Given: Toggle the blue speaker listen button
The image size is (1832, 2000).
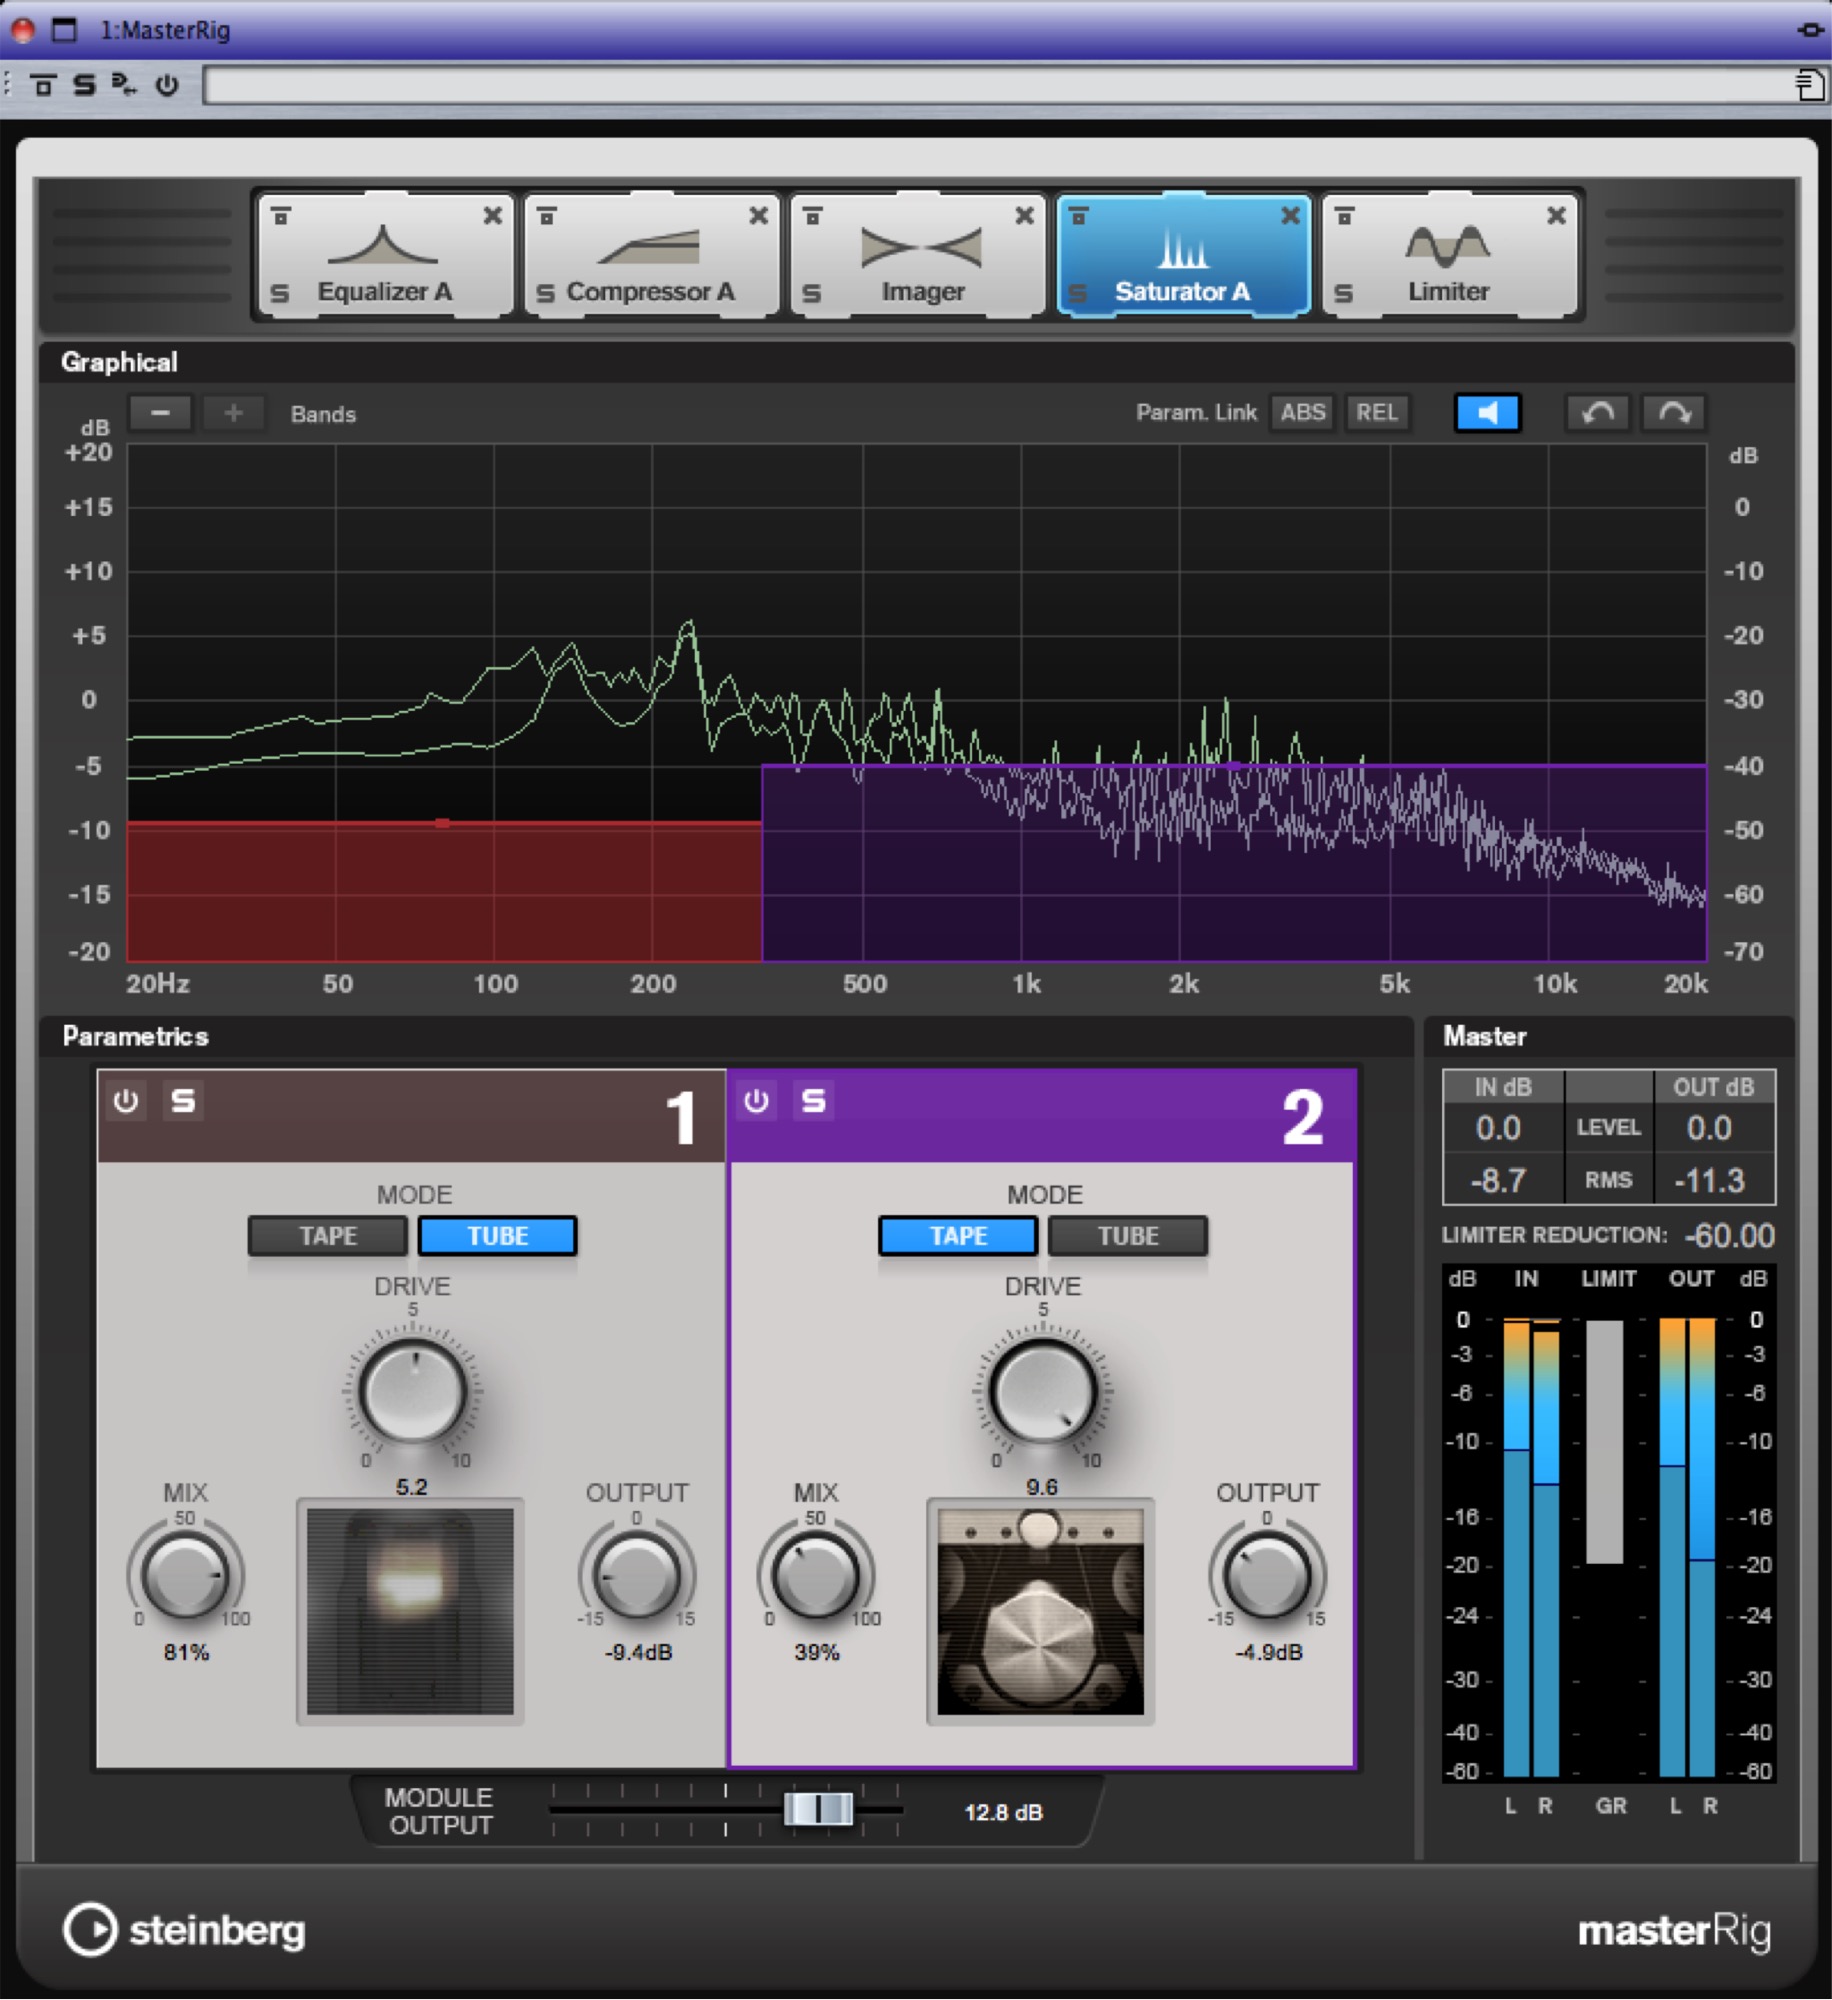Looking at the screenshot, I should pyautogui.click(x=1487, y=412).
